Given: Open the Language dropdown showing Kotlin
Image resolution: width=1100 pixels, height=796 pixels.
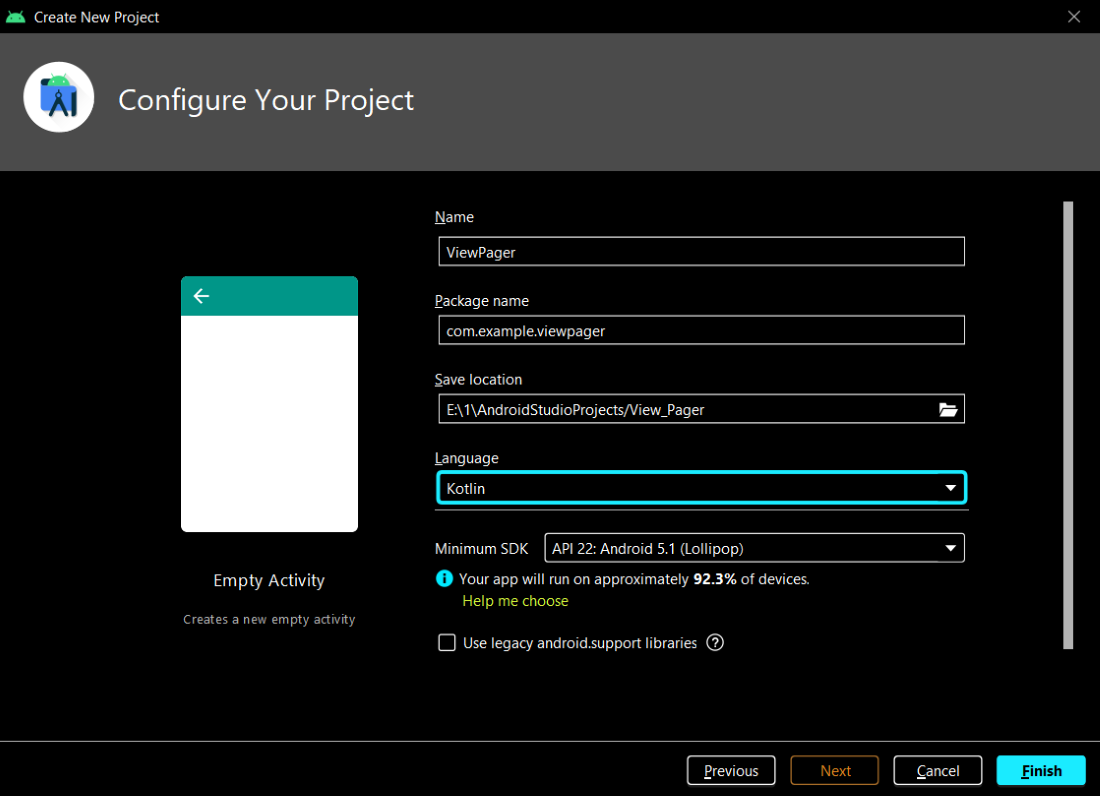Looking at the screenshot, I should point(701,488).
